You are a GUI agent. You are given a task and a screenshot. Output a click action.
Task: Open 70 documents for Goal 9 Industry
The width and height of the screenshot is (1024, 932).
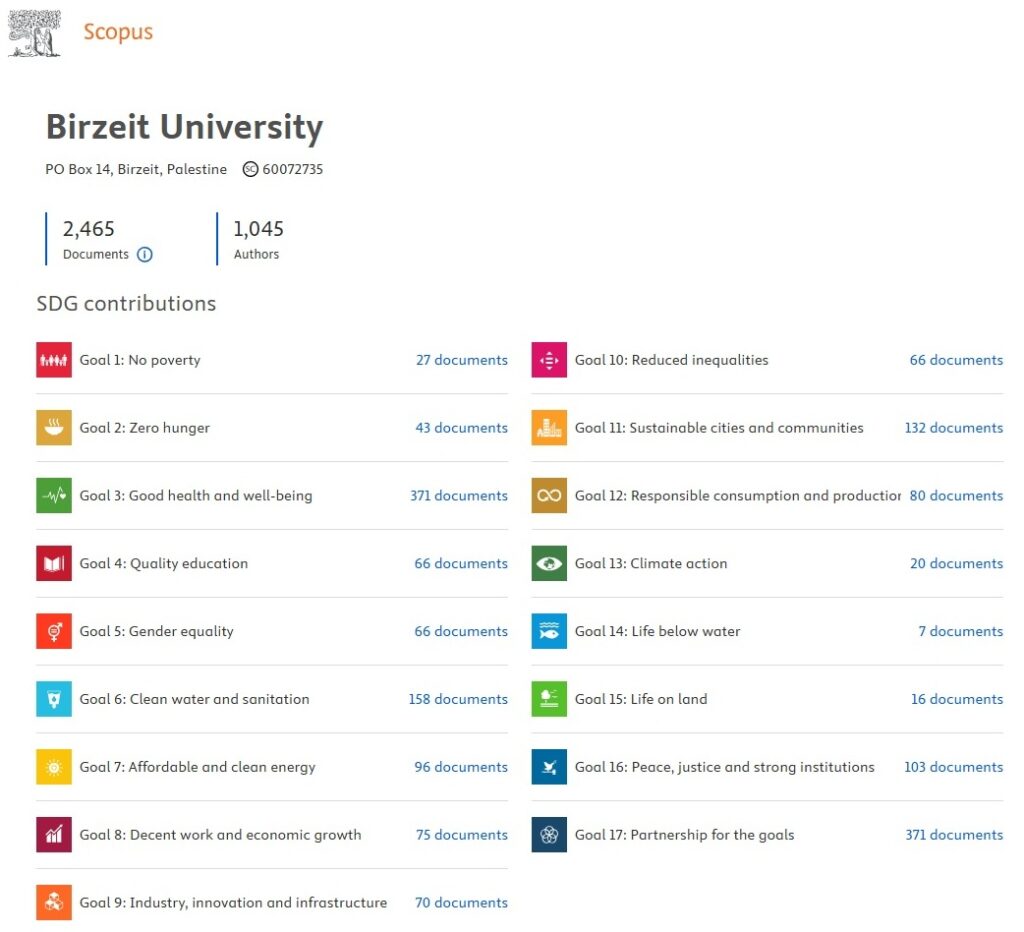[x=461, y=903]
